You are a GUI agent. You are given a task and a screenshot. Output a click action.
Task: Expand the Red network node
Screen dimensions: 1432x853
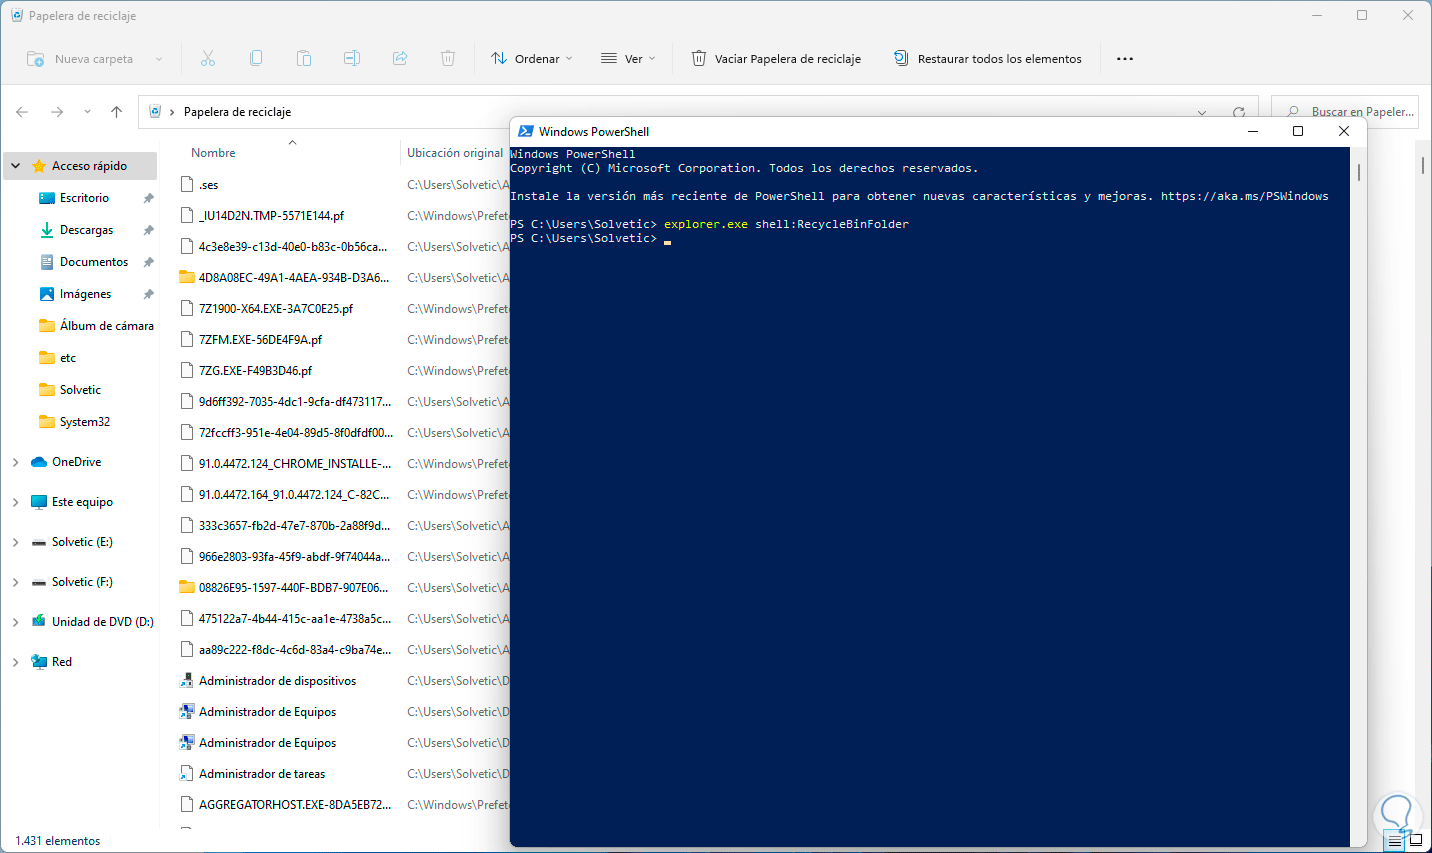[x=16, y=662]
